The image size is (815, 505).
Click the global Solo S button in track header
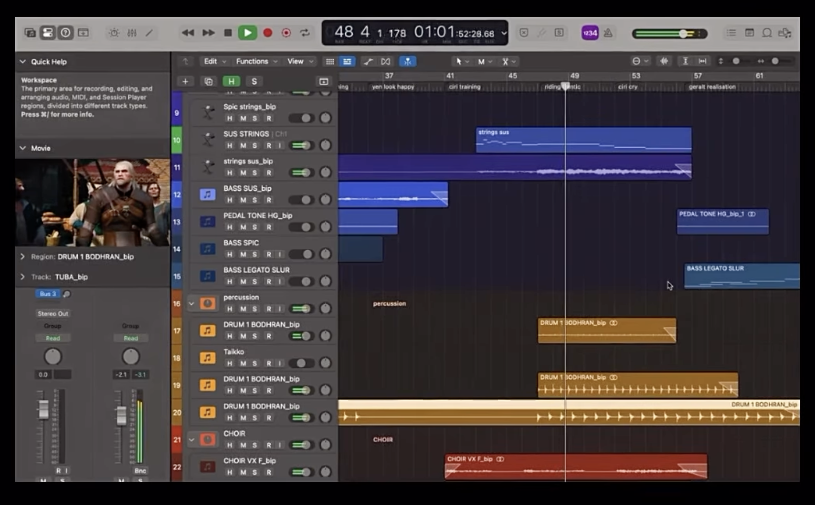click(254, 81)
